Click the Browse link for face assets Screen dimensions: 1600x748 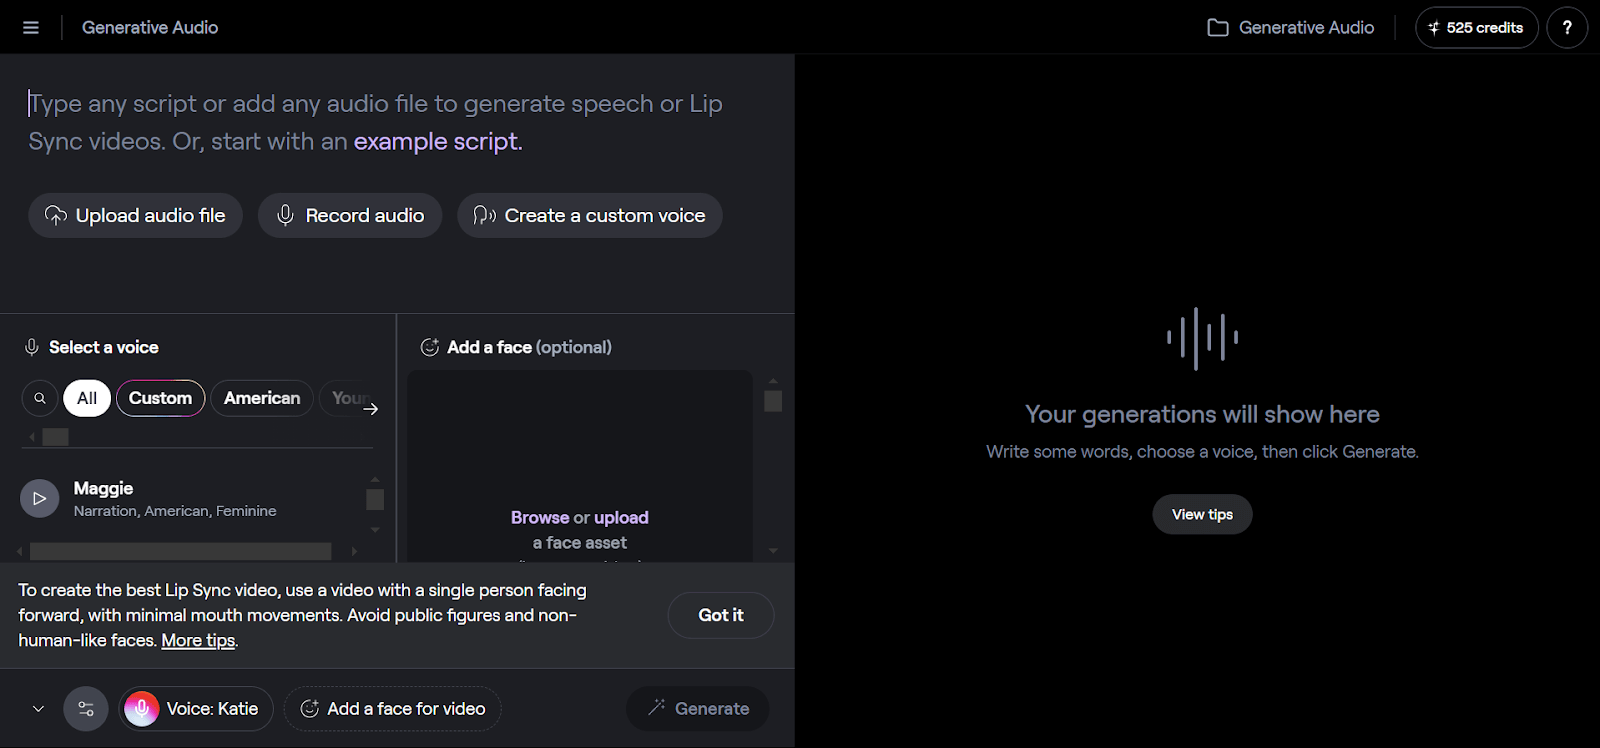coord(540,517)
